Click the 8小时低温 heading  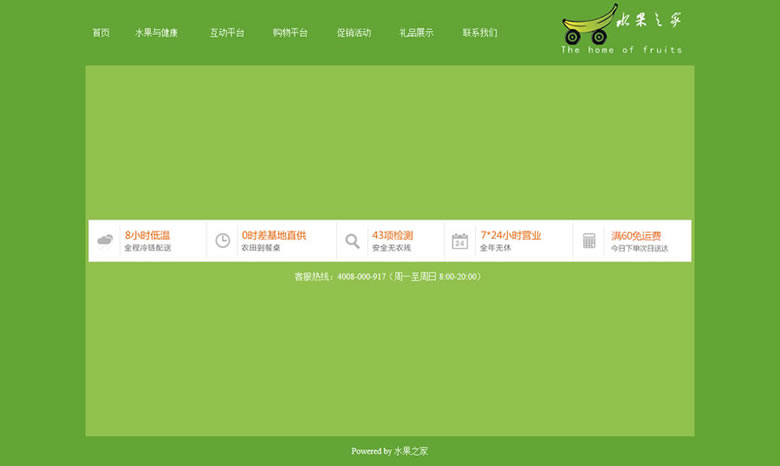[x=147, y=235]
